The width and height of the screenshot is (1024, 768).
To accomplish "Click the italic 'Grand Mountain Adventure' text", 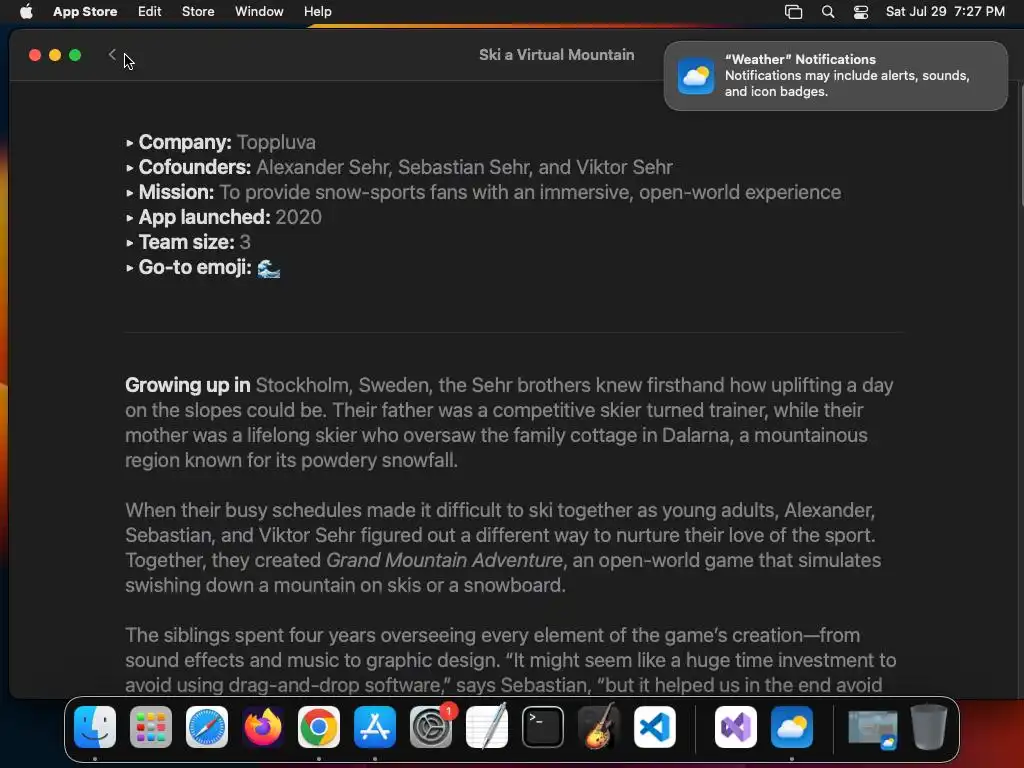I will (444, 560).
